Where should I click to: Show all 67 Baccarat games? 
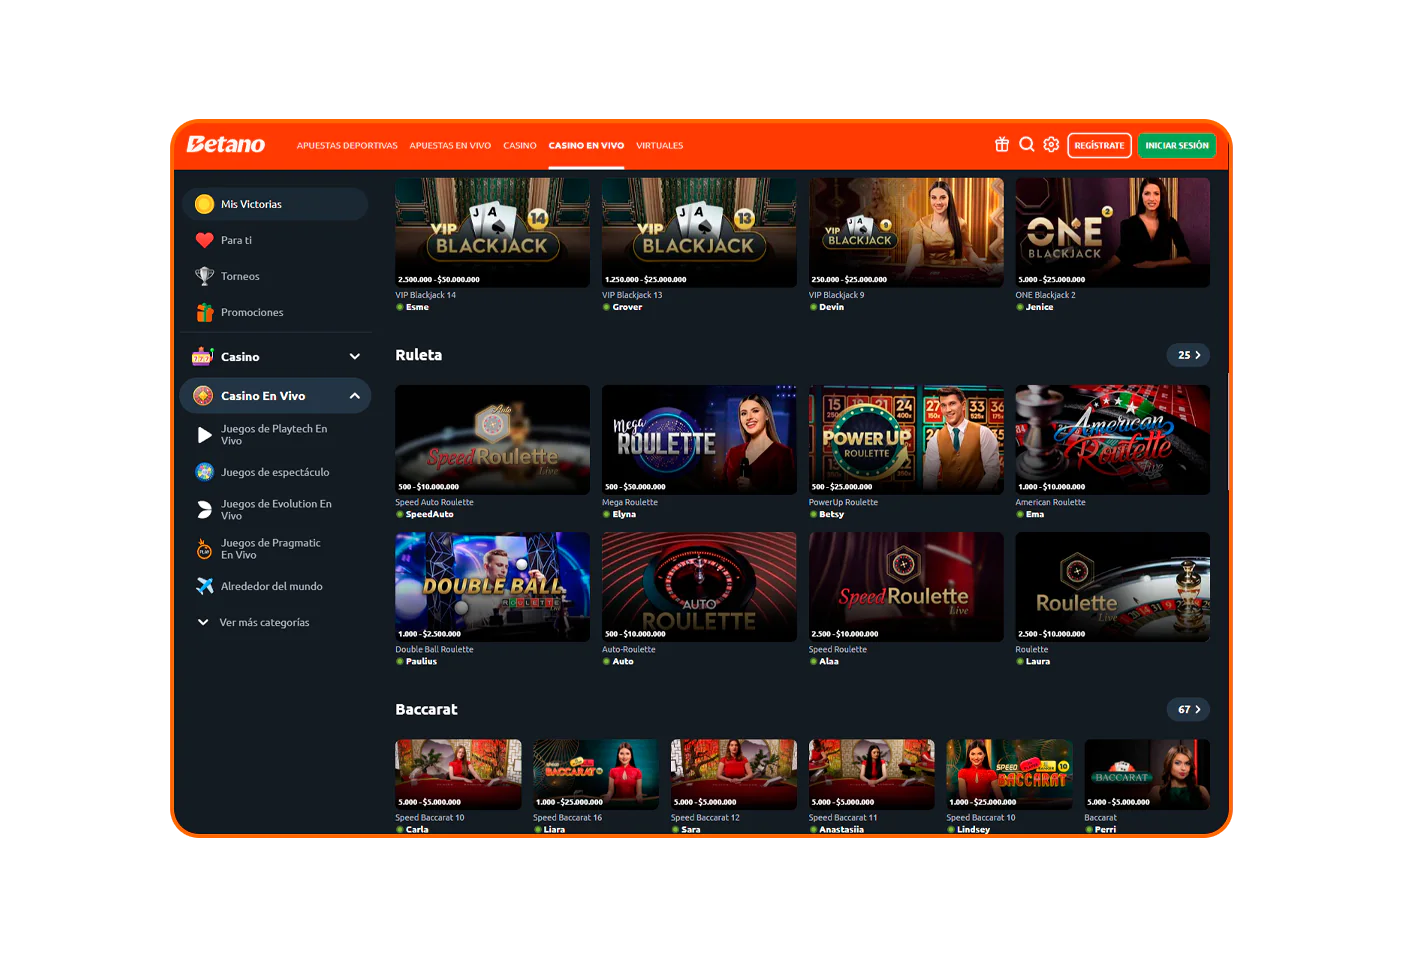1188,709
